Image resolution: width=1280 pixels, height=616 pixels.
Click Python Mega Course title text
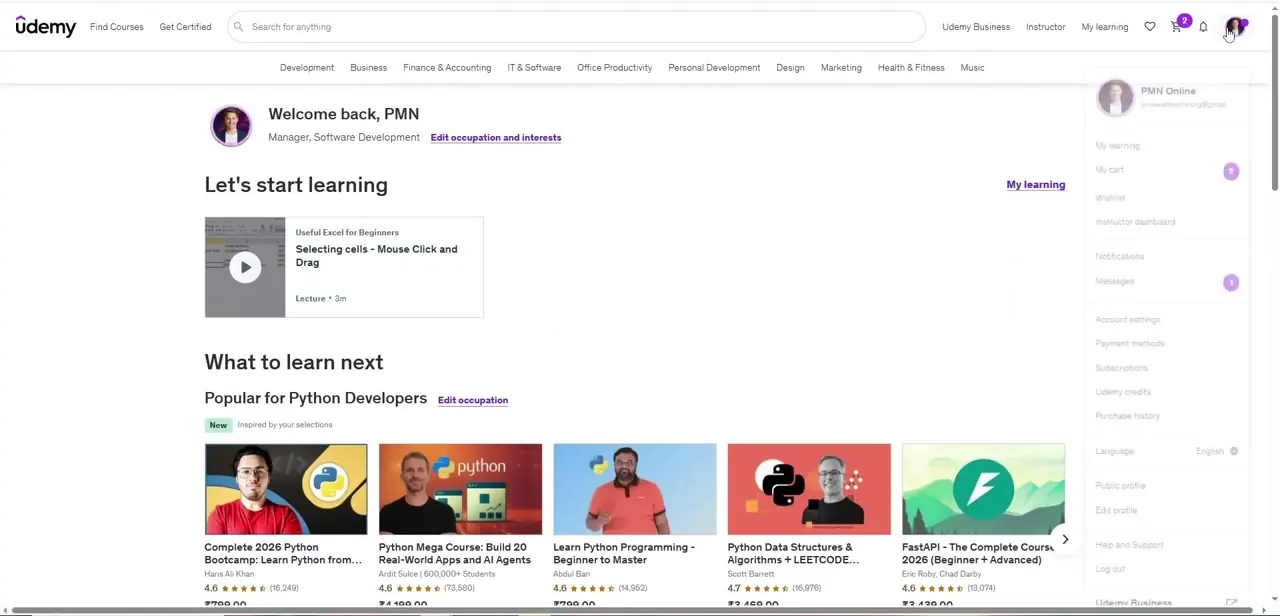point(455,554)
